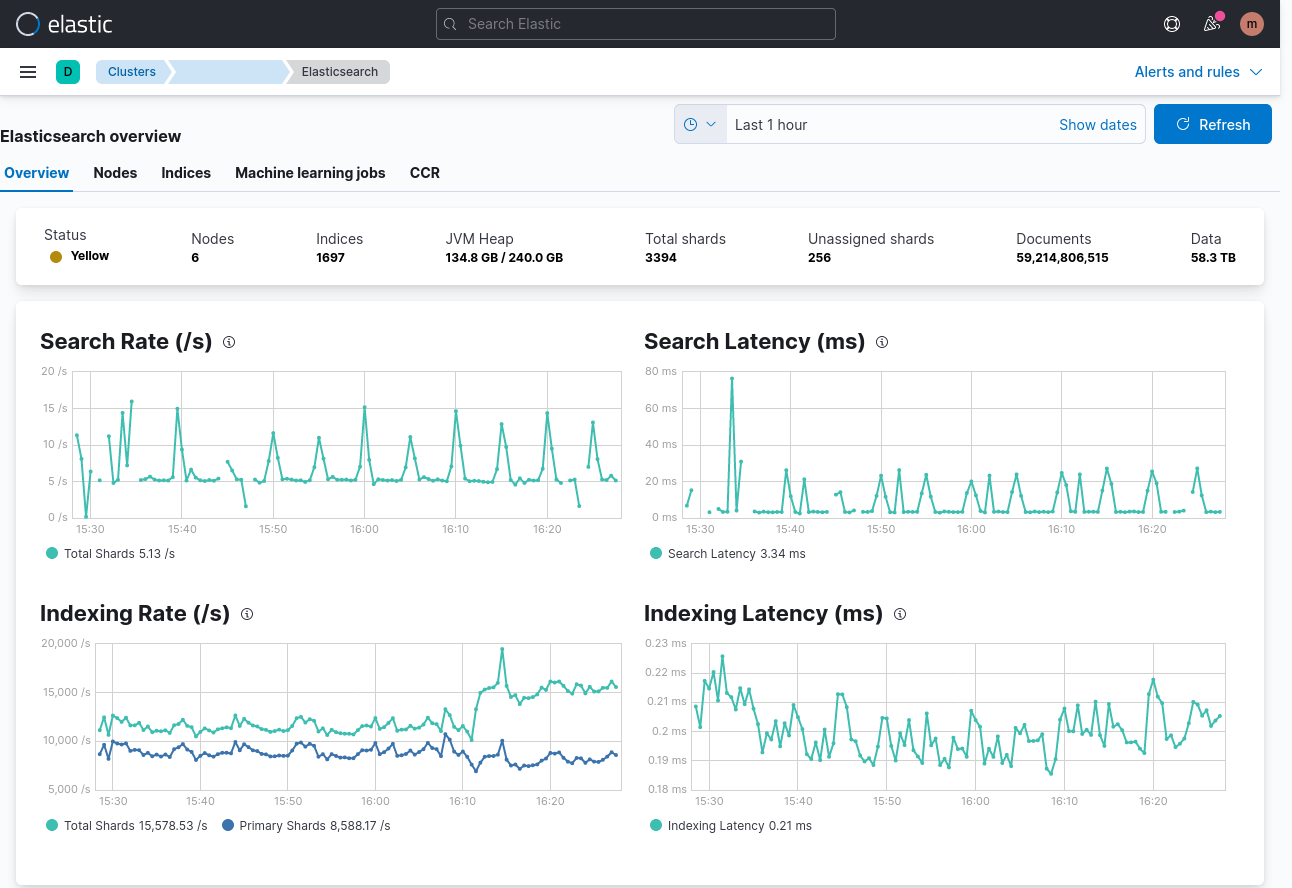
Task: Open the quick time range menu
Action: pyautogui.click(x=700, y=125)
